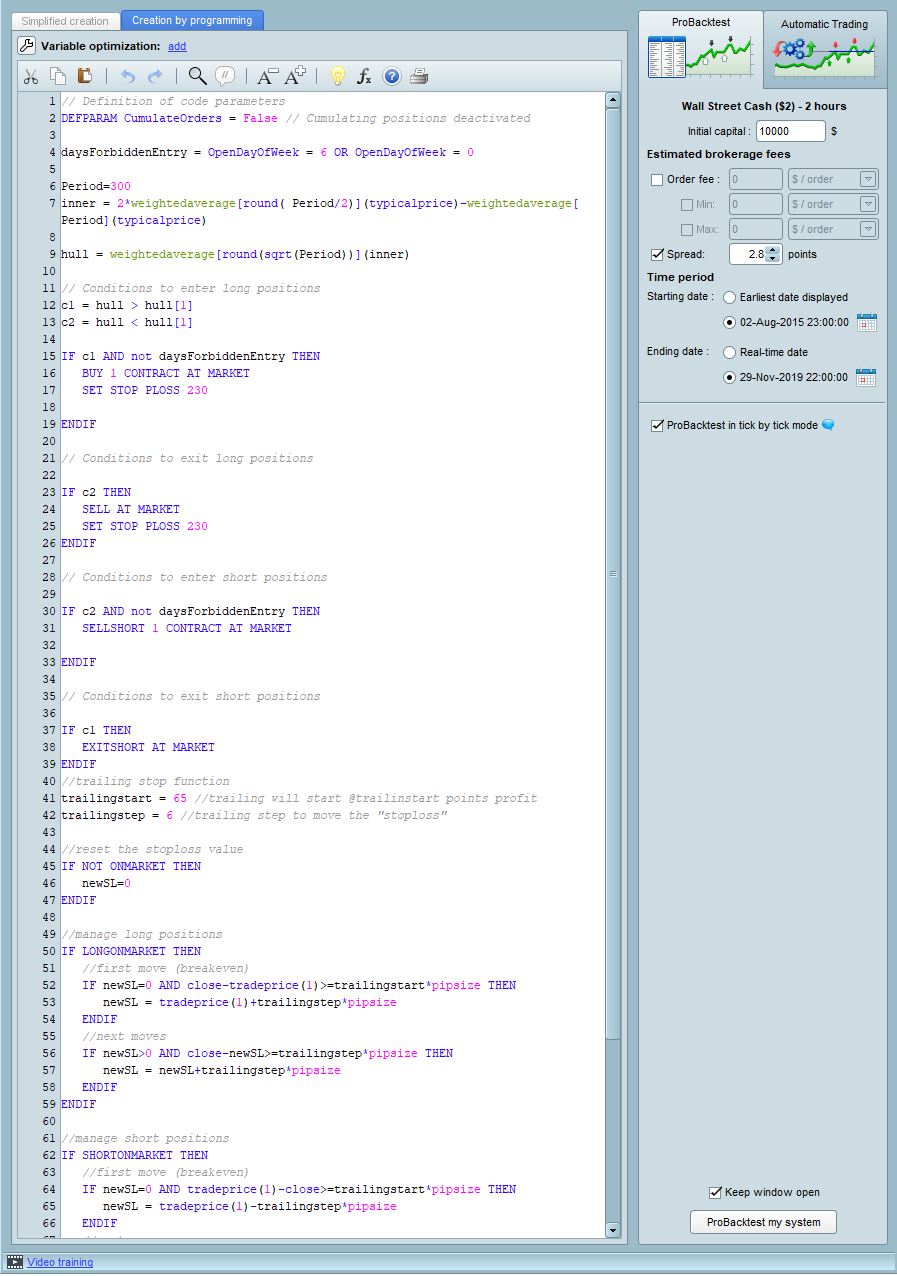The height and width of the screenshot is (1276, 897).
Task: Click the code editor scrollbar down arrow
Action: click(x=613, y=1230)
